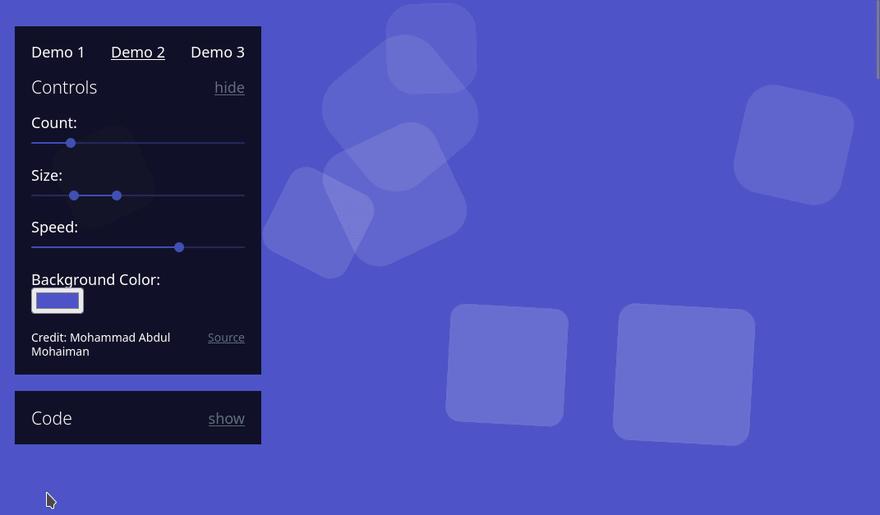Click the Size slider's lower handle

74,195
